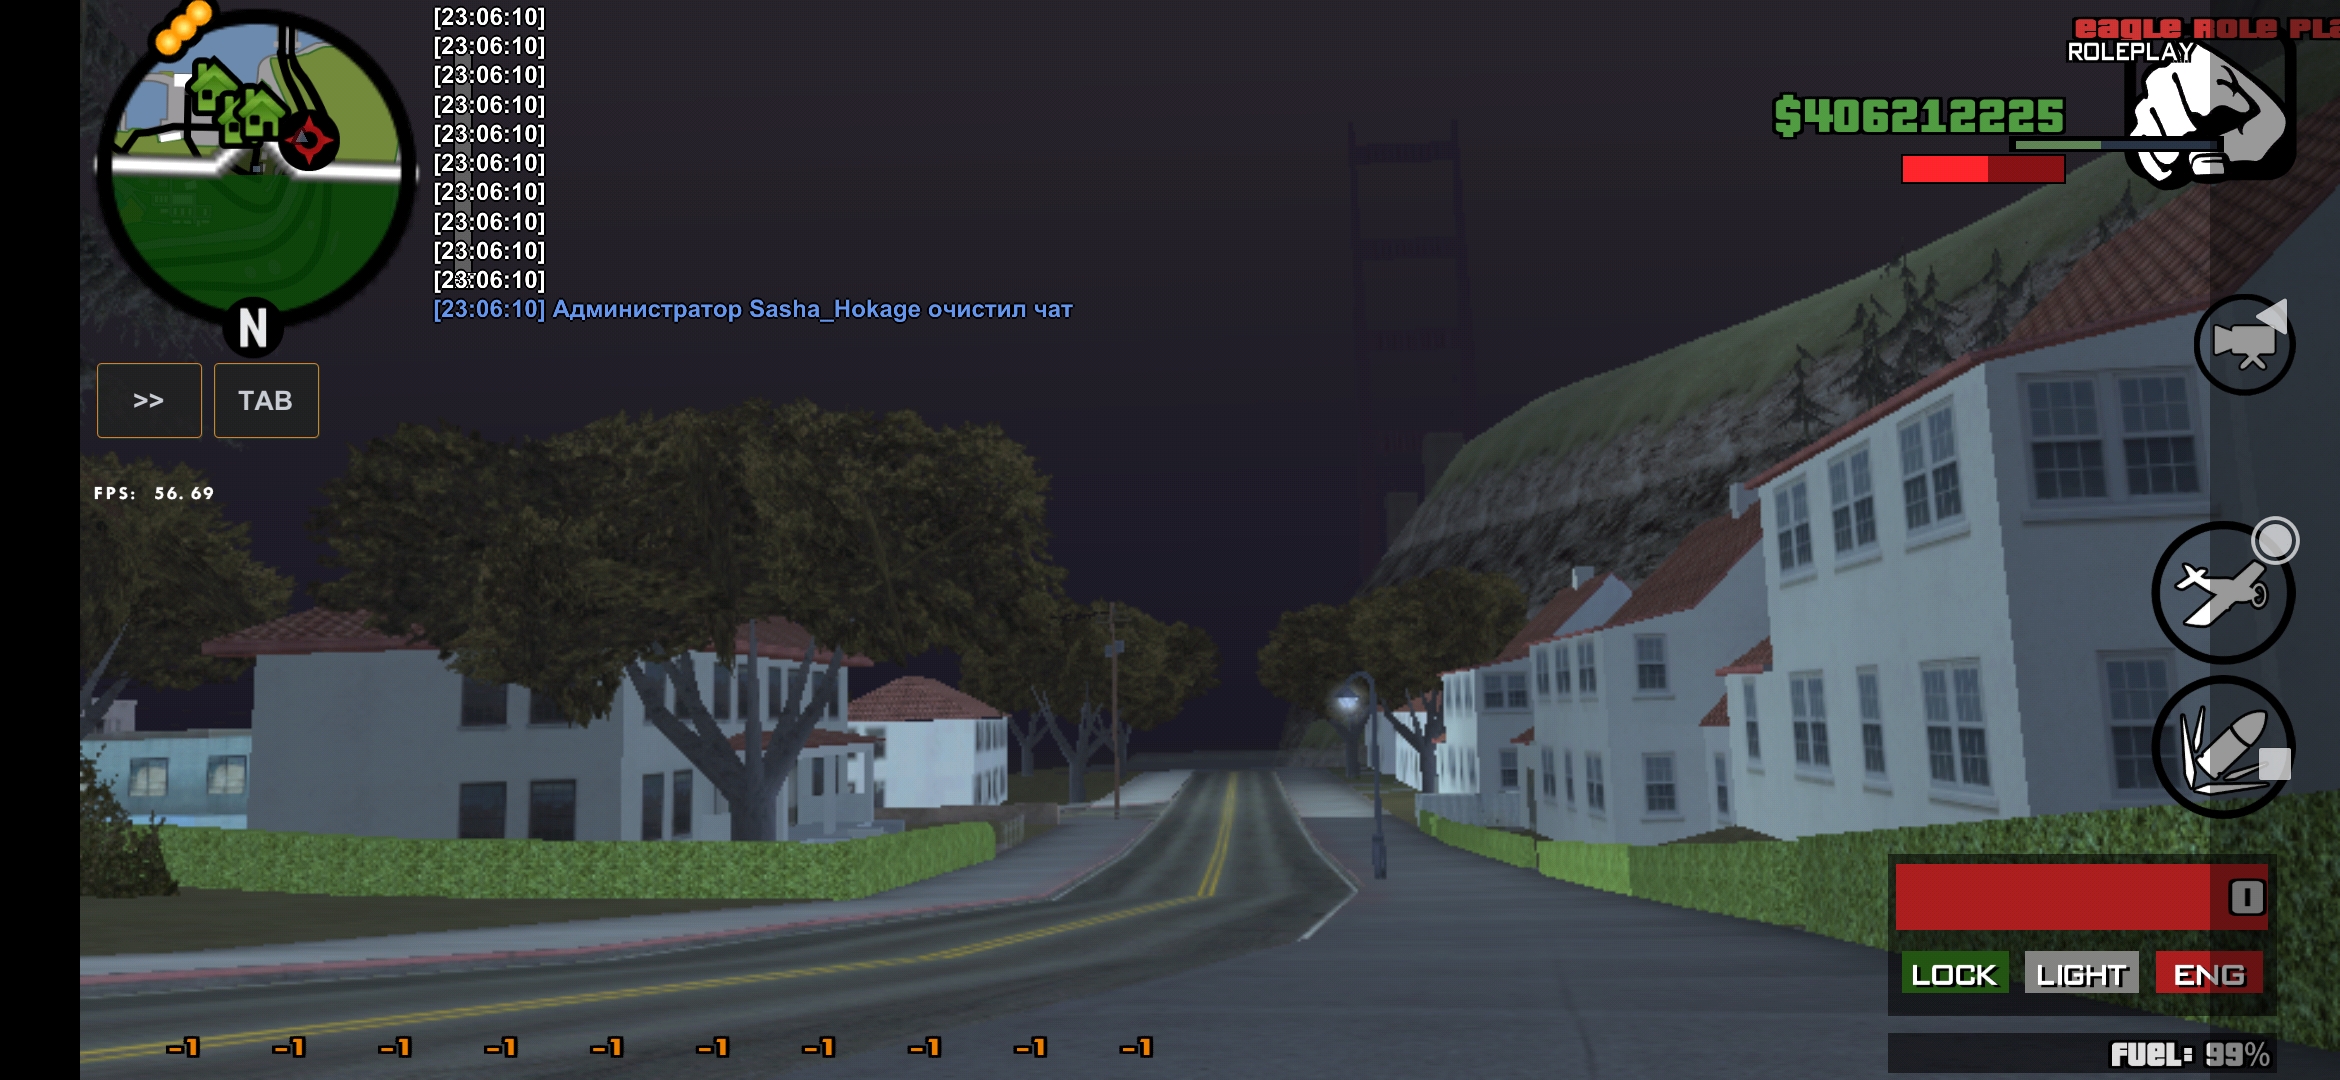Screen dimensions: 2340x1080
Task: Tap the red player marker on minimap
Action: (x=308, y=140)
